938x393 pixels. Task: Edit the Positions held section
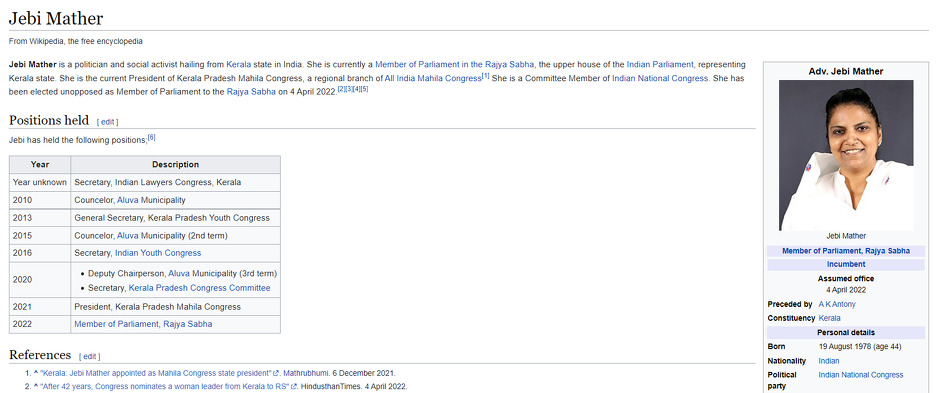click(107, 122)
